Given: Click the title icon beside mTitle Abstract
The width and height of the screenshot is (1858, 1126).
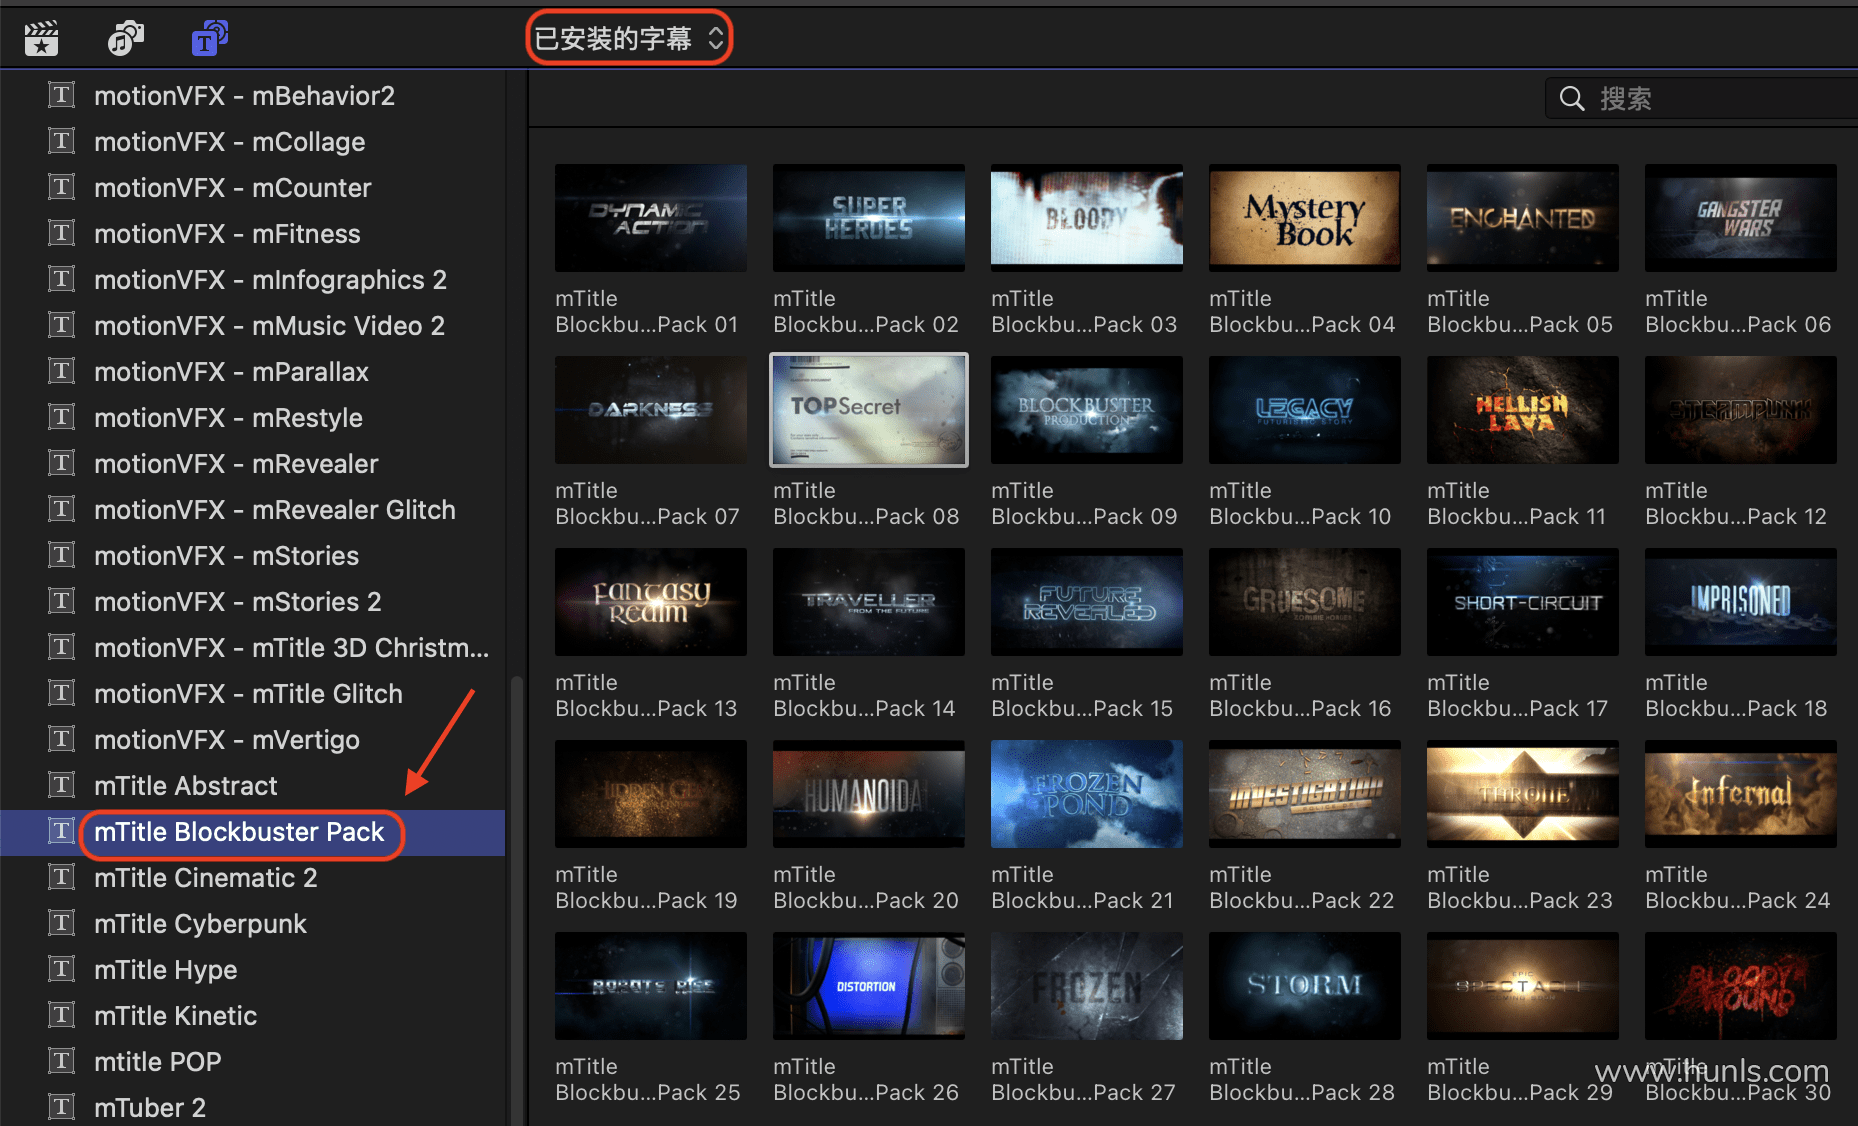Looking at the screenshot, I should pos(62,785).
